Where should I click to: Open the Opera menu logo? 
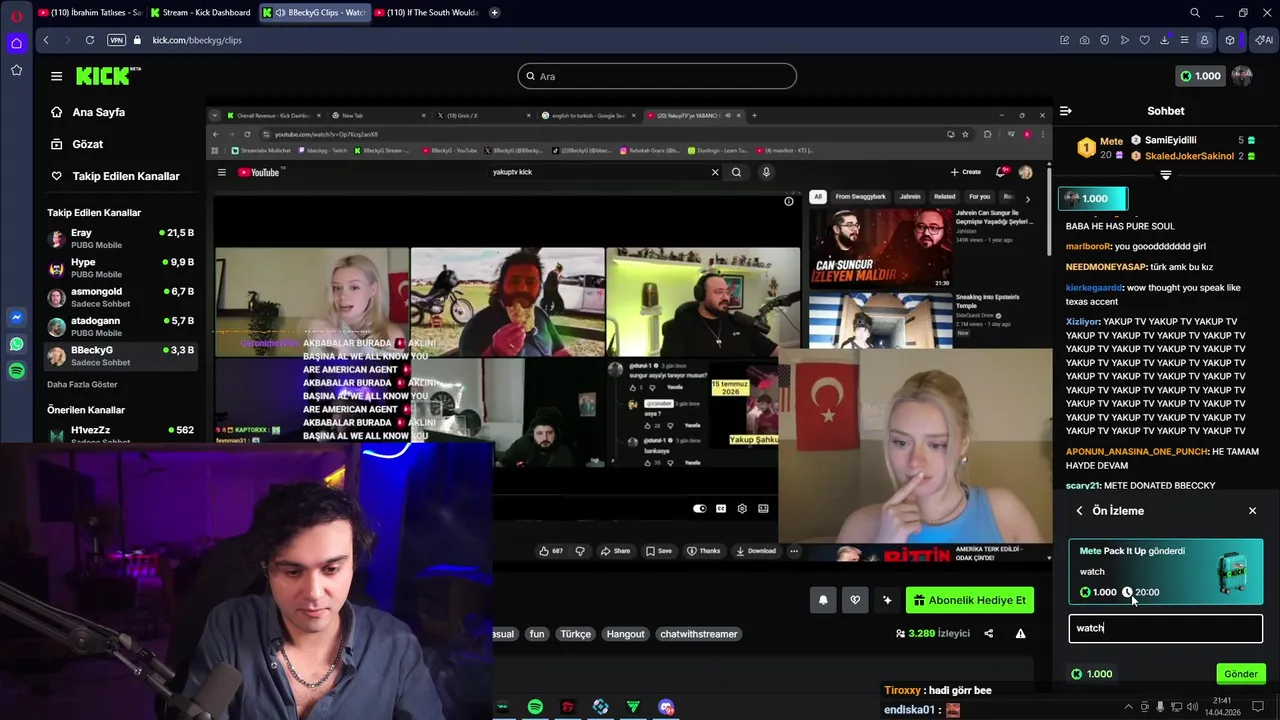[x=16, y=16]
